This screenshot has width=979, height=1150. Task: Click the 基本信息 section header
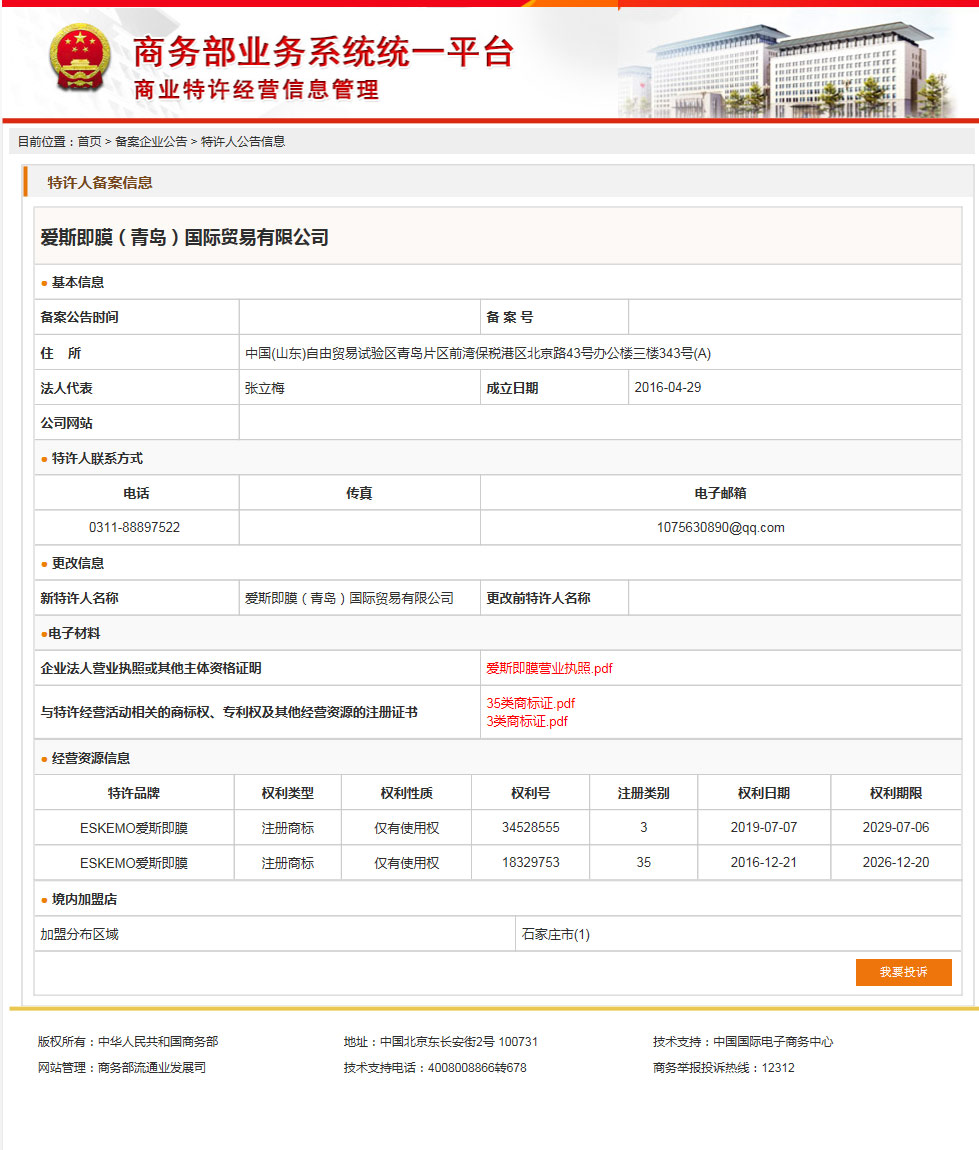78,282
